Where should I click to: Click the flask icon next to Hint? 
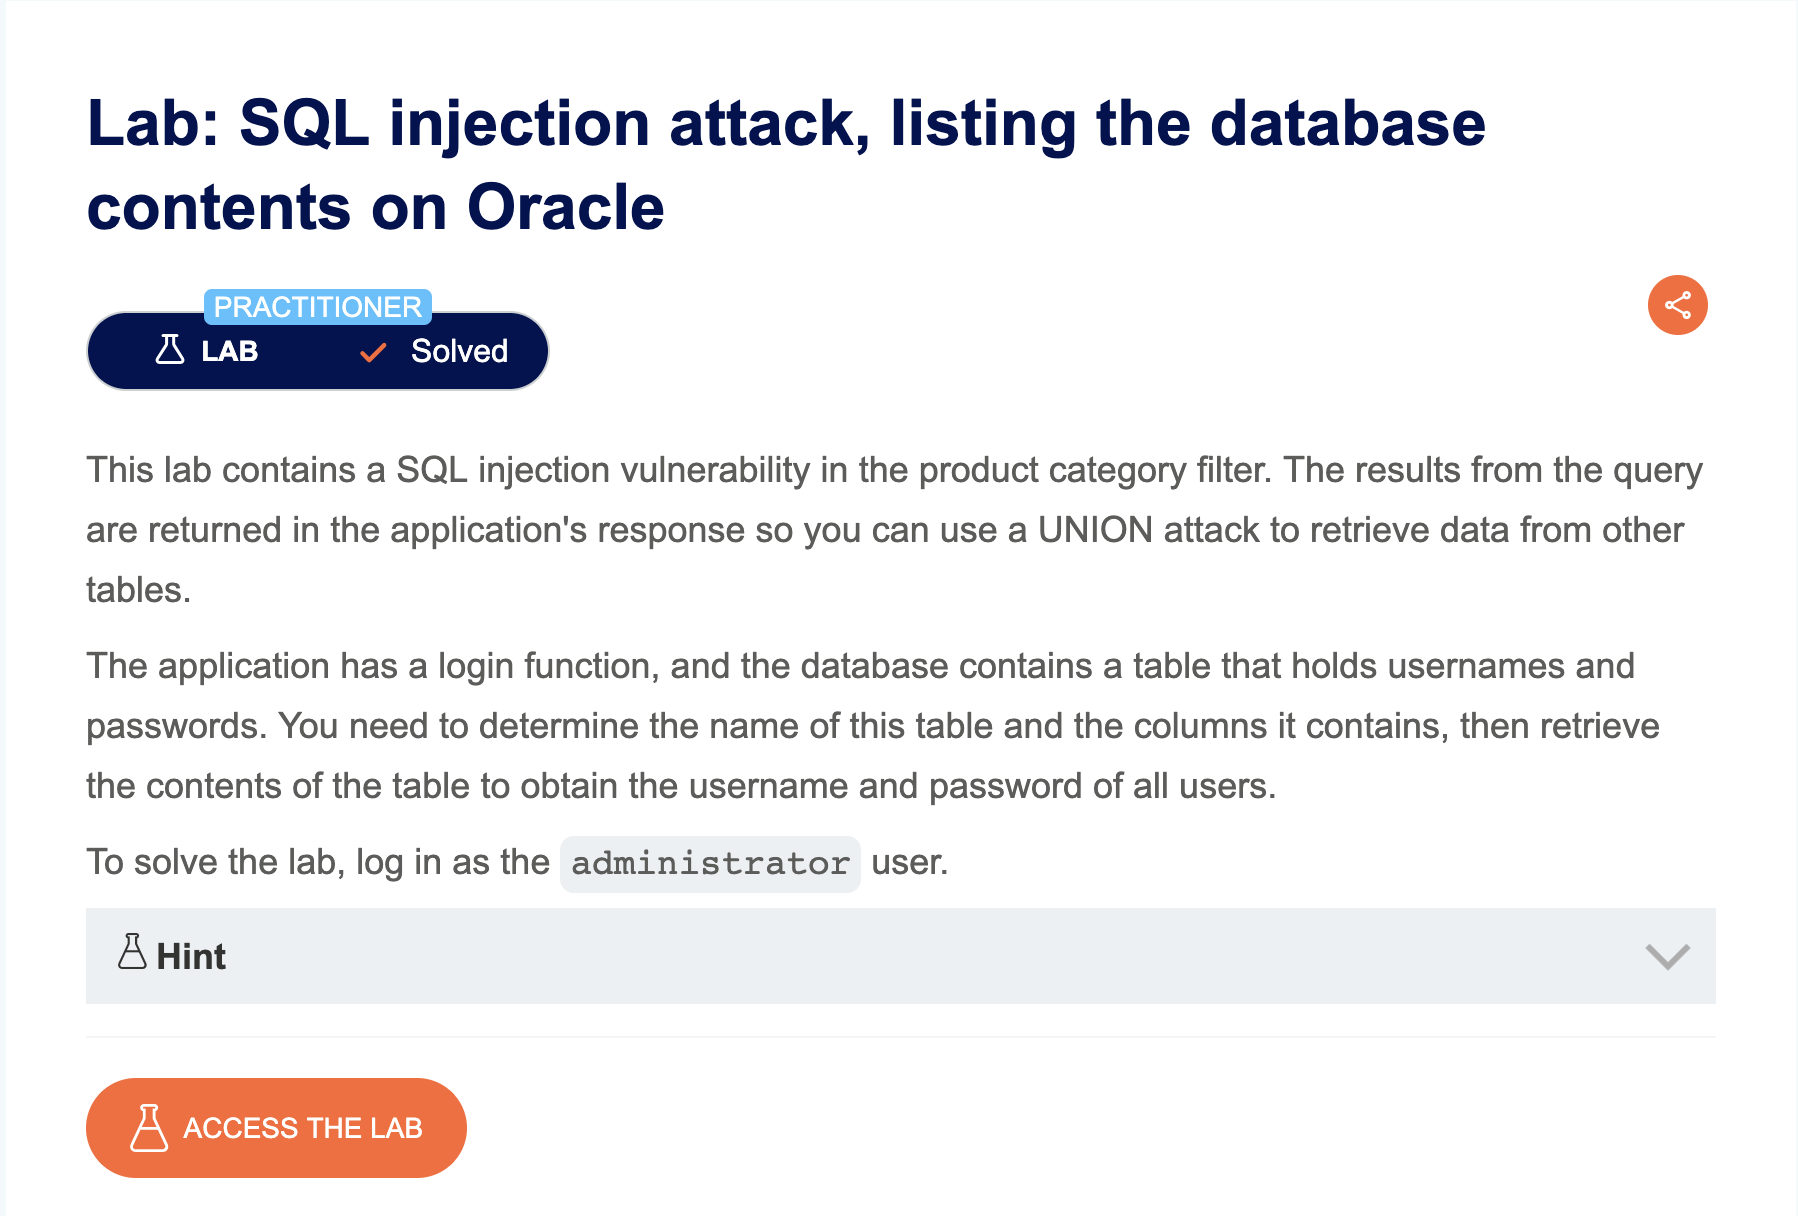[x=132, y=952]
